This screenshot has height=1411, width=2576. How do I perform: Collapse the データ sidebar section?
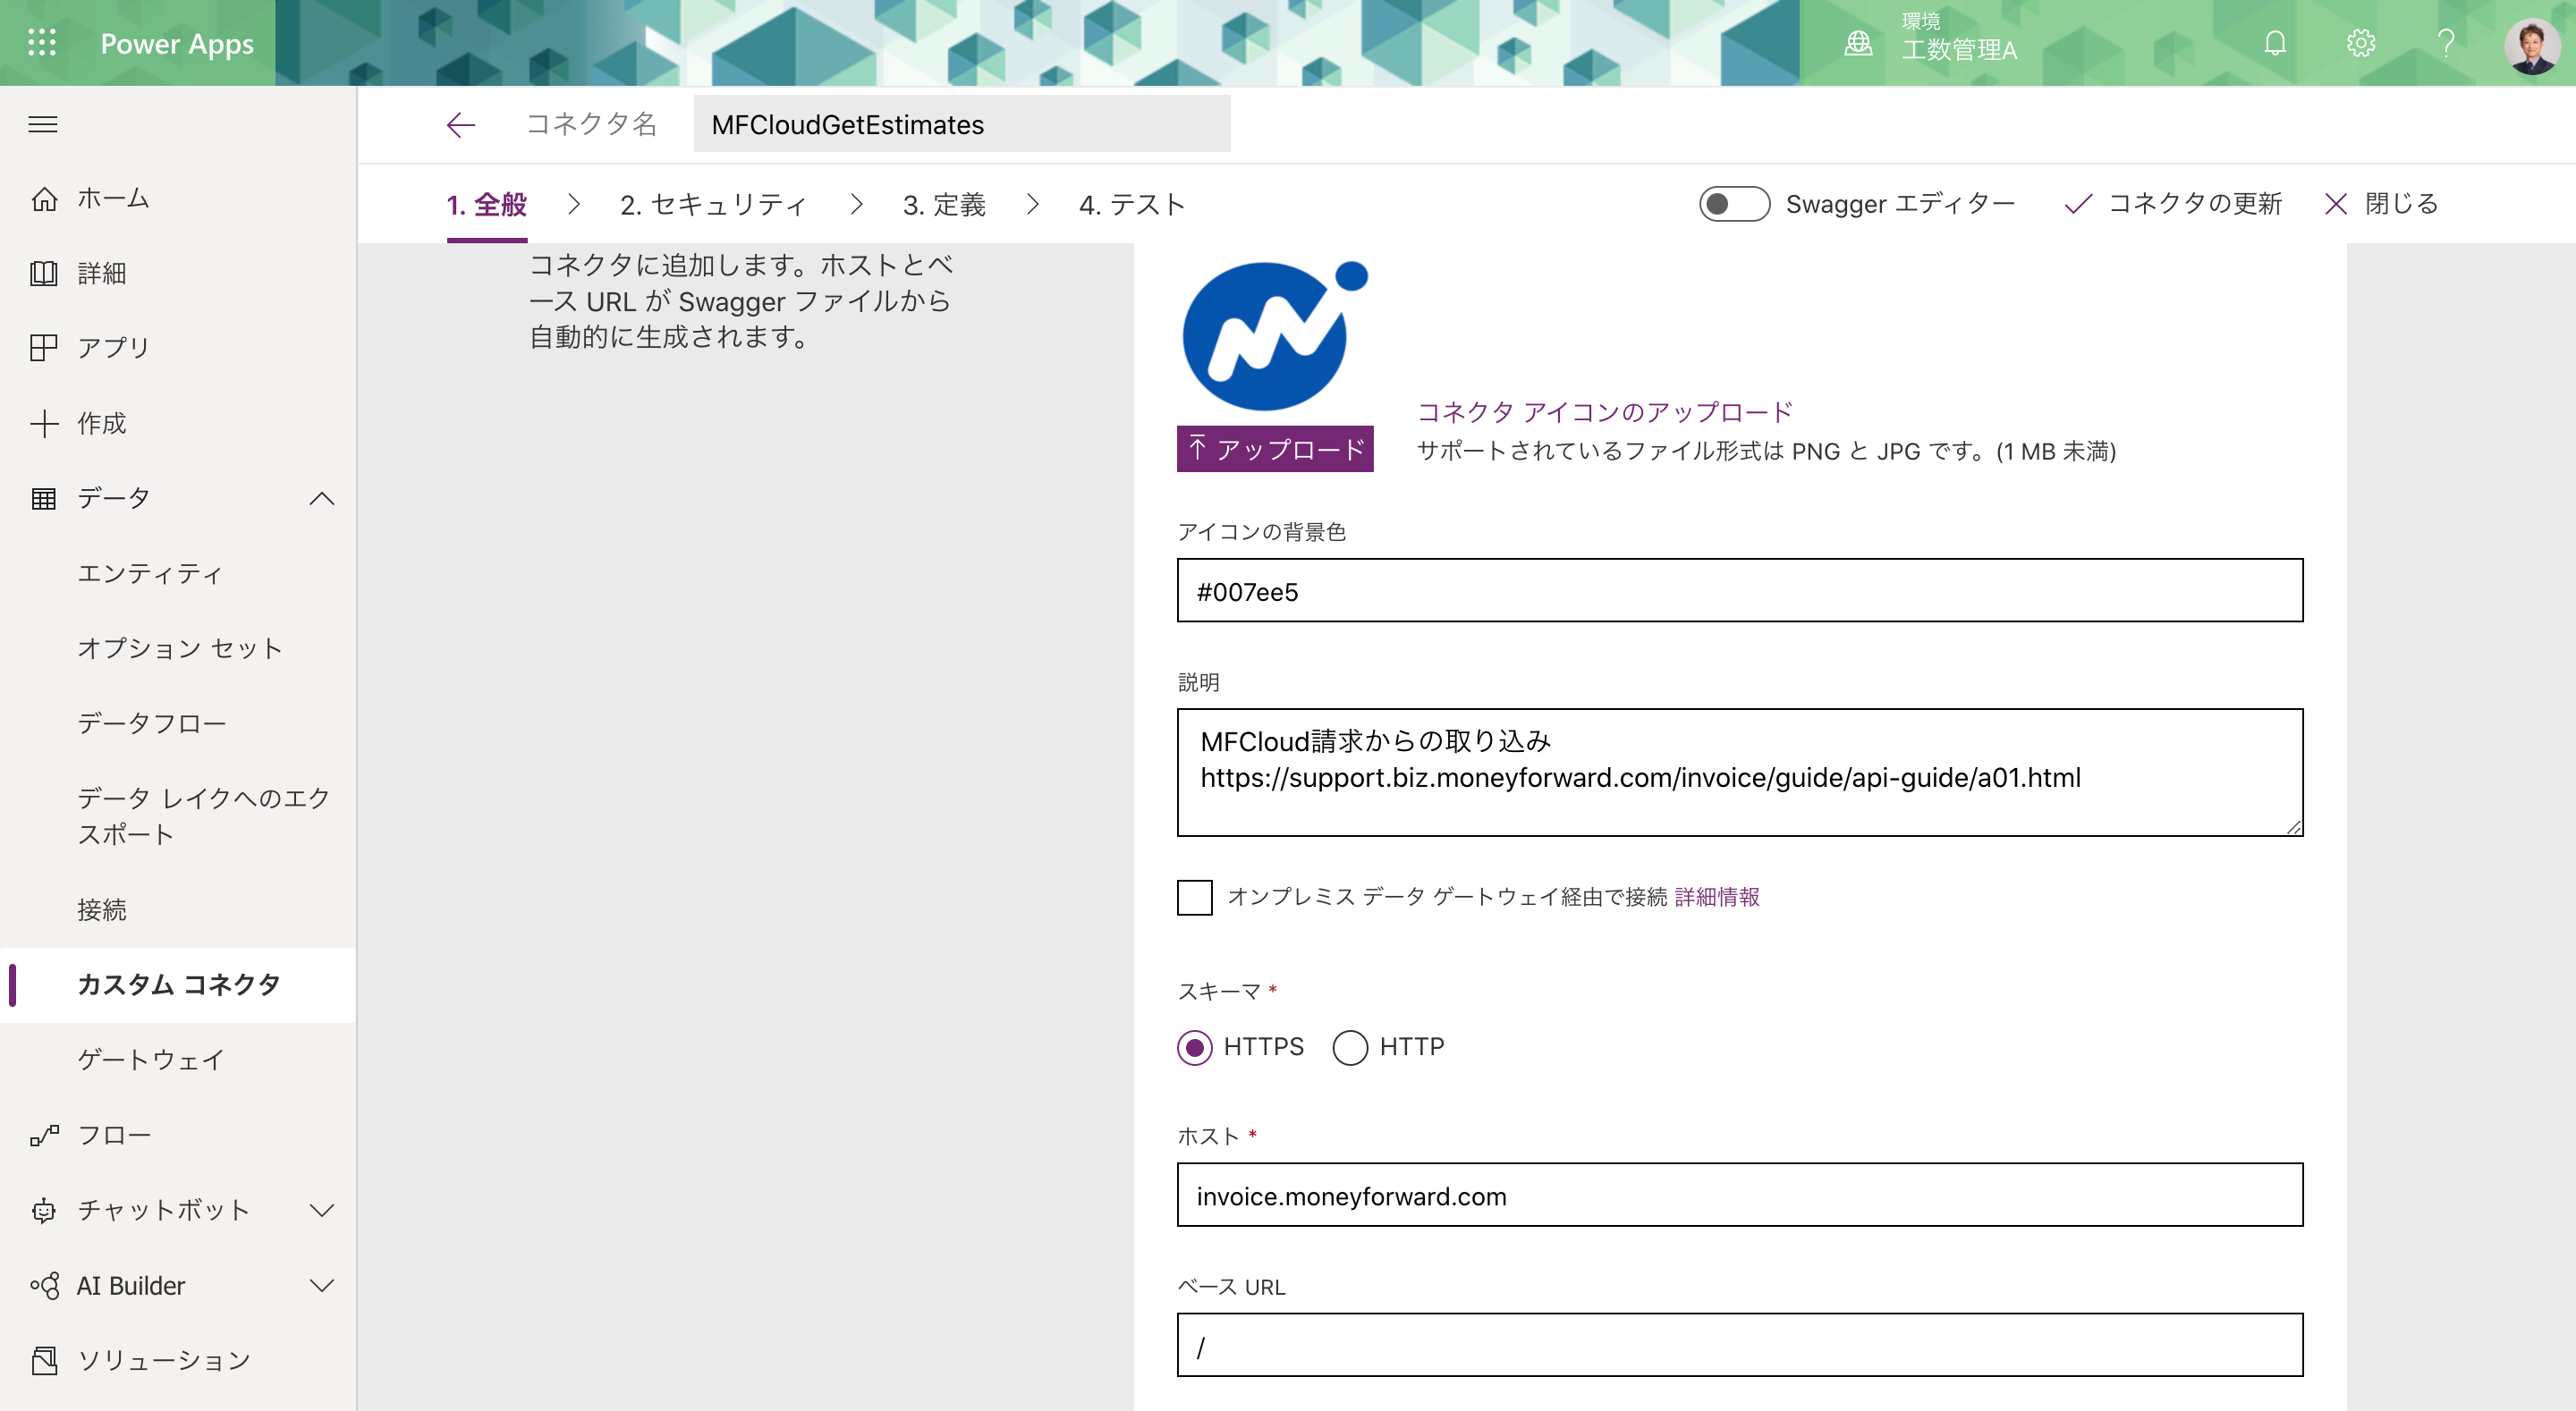pos(322,498)
